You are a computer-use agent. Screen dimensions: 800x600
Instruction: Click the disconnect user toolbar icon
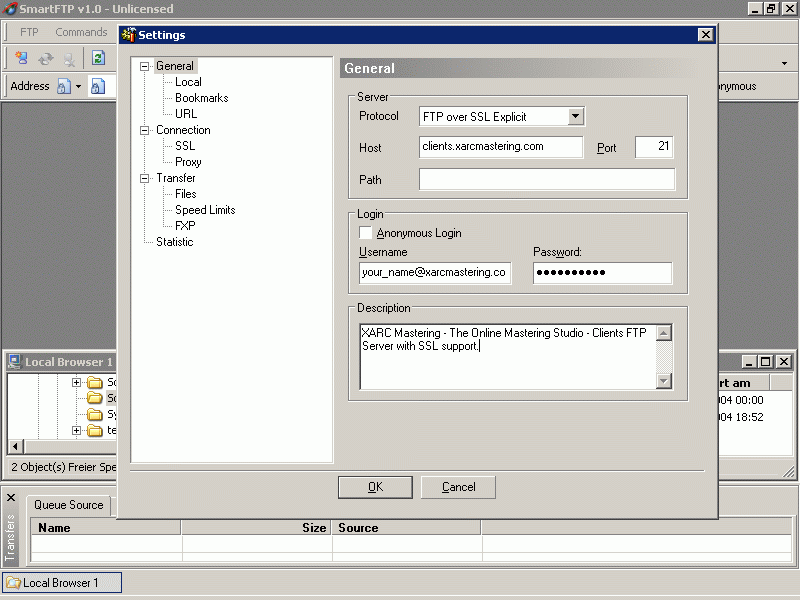pyautogui.click(x=69, y=59)
